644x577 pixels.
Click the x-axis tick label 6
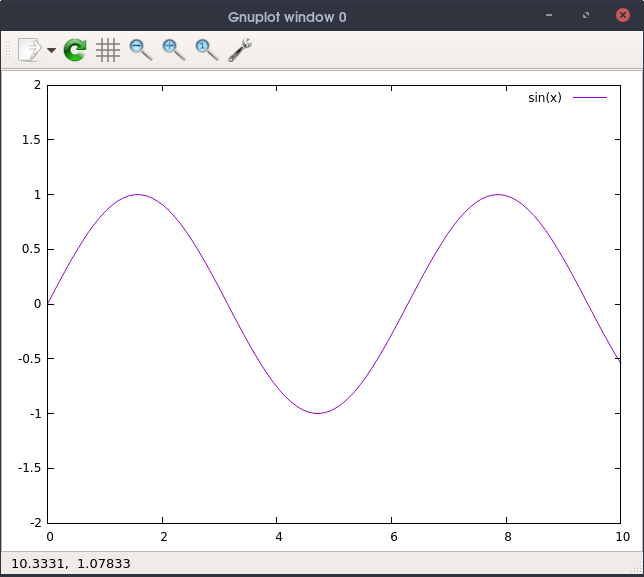tap(393, 537)
